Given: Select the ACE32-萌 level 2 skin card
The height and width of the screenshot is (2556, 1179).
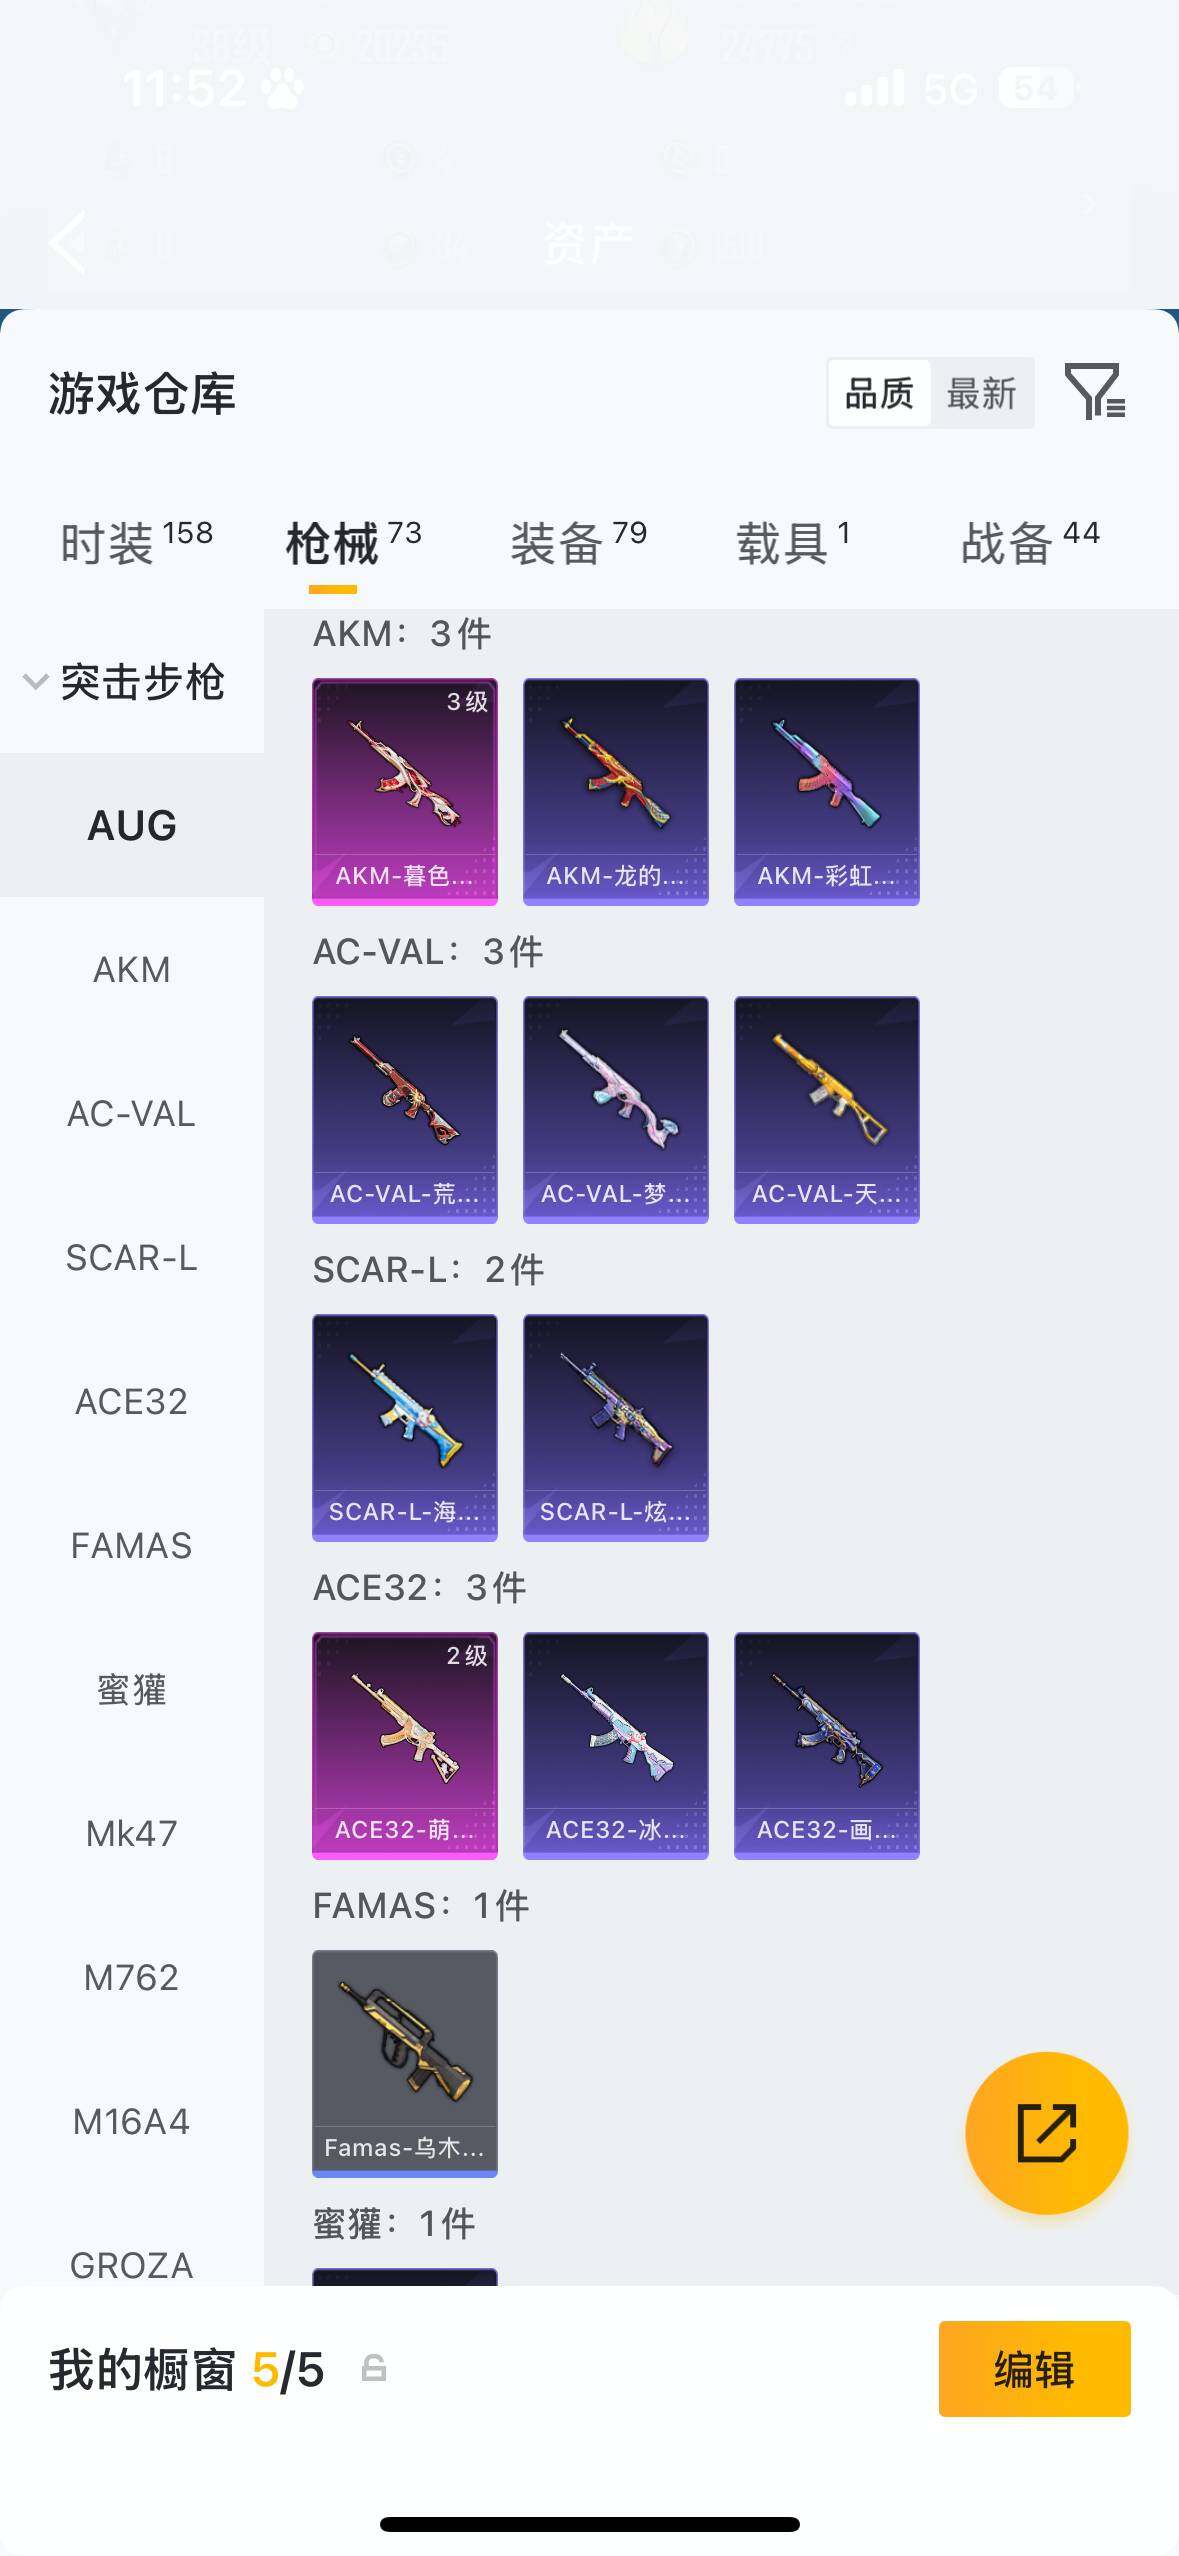Looking at the screenshot, I should coord(405,1746).
